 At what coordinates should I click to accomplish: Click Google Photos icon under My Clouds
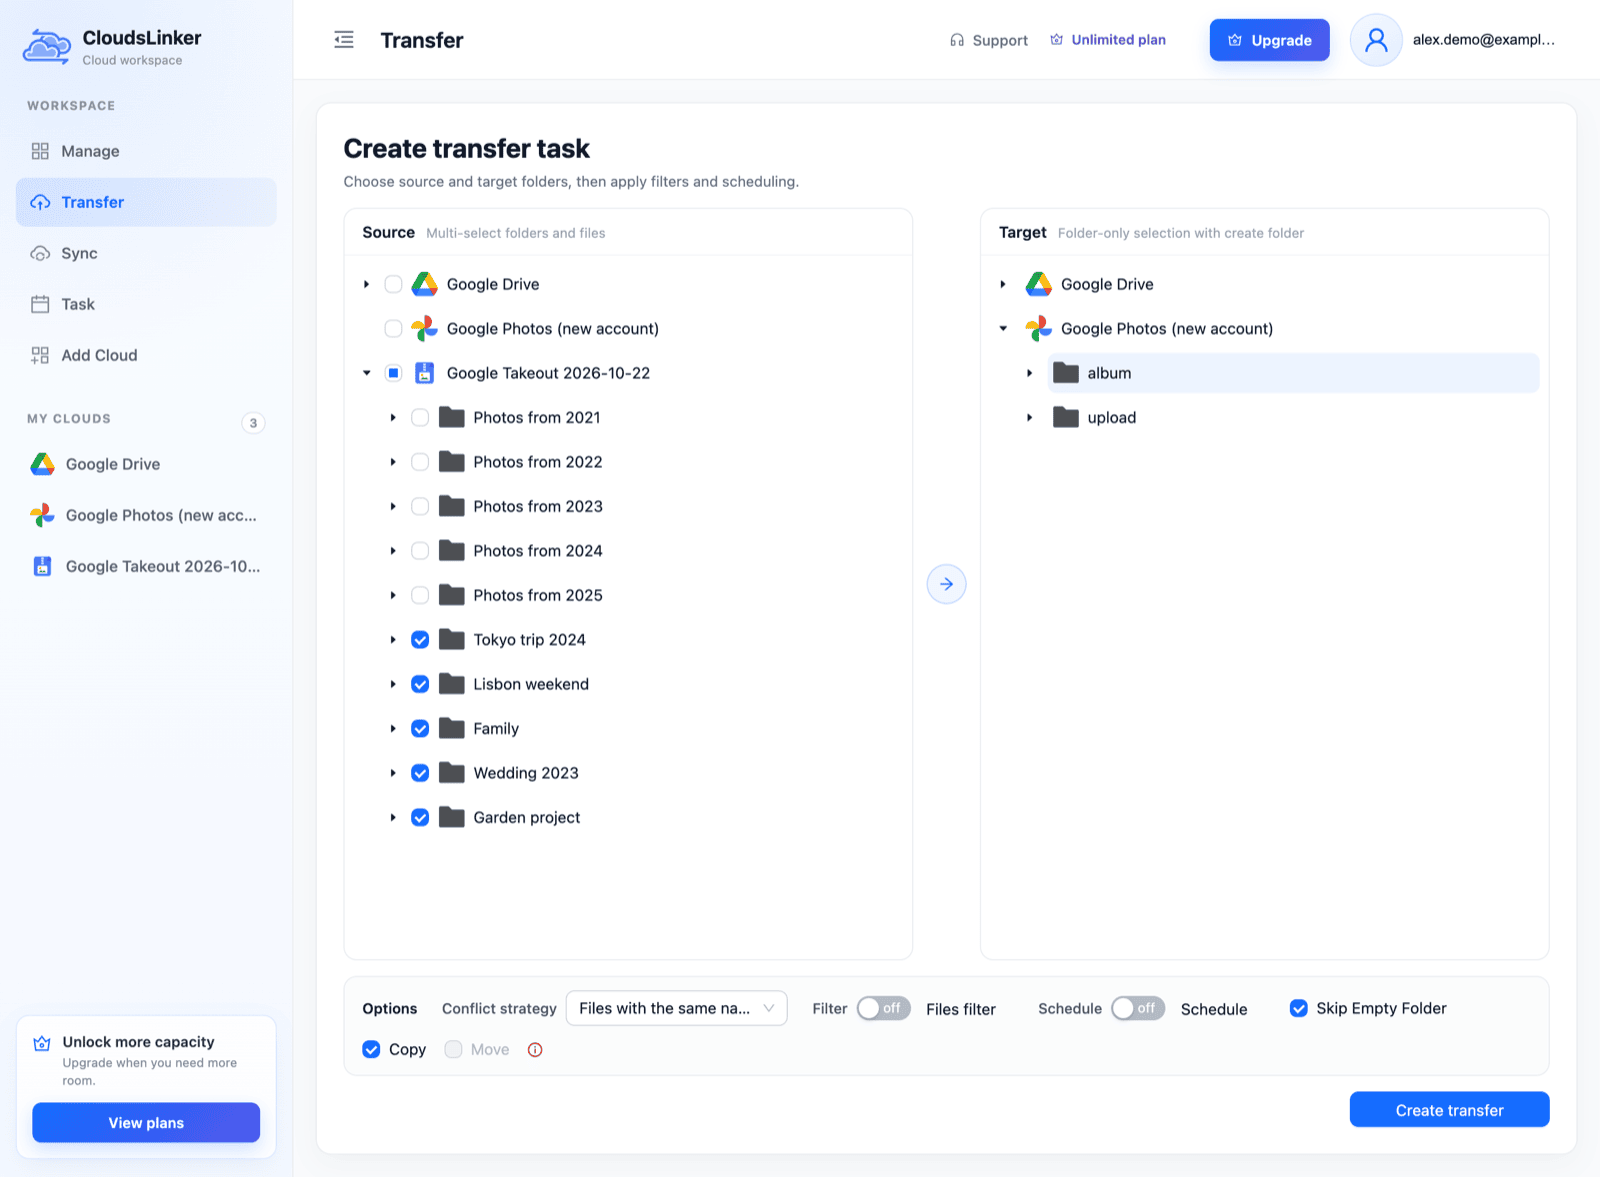click(x=42, y=515)
